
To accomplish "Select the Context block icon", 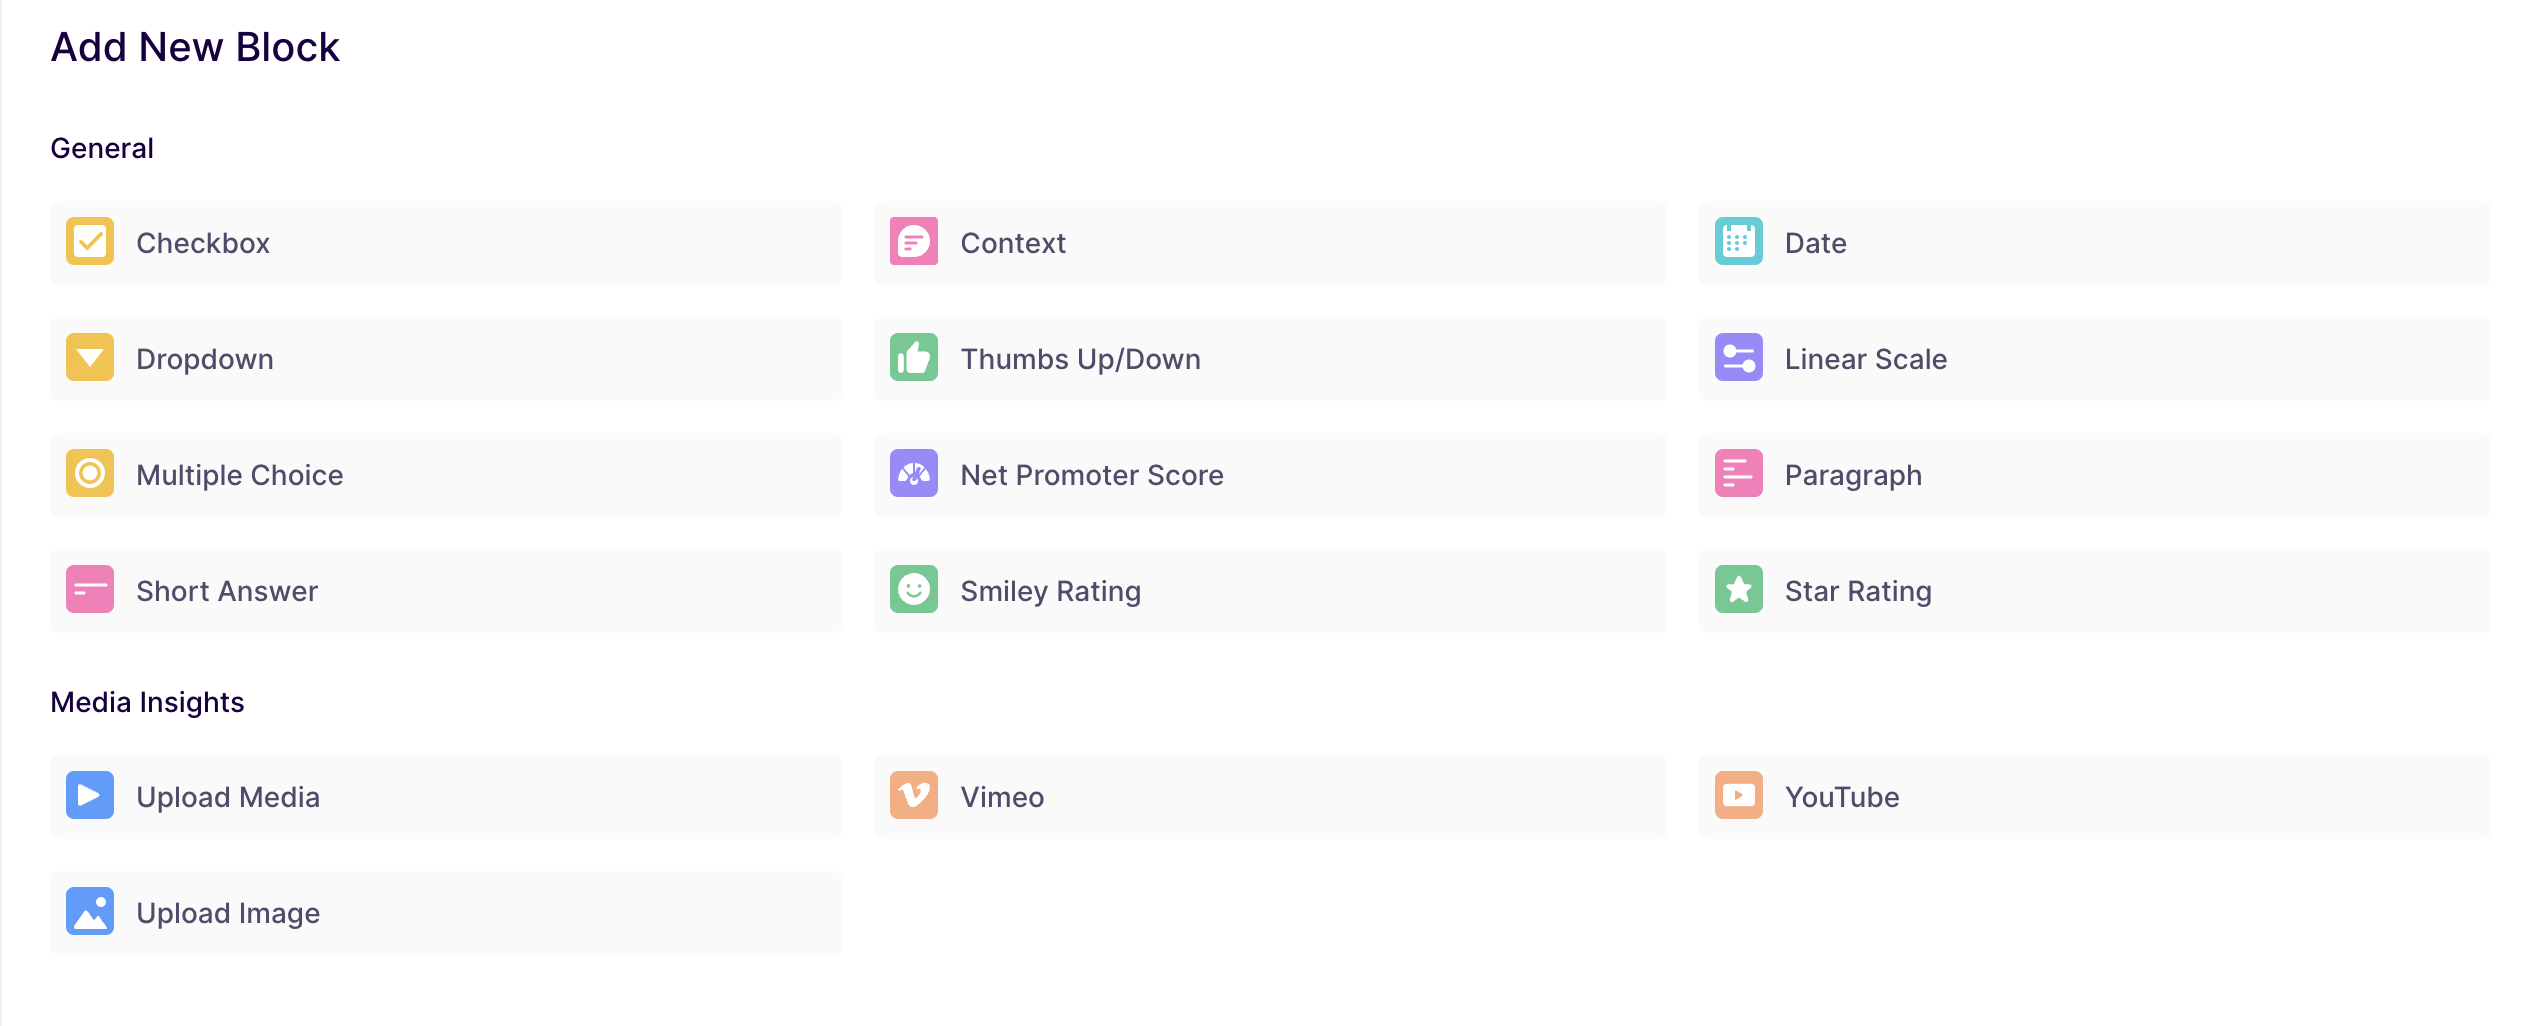I will coord(913,242).
